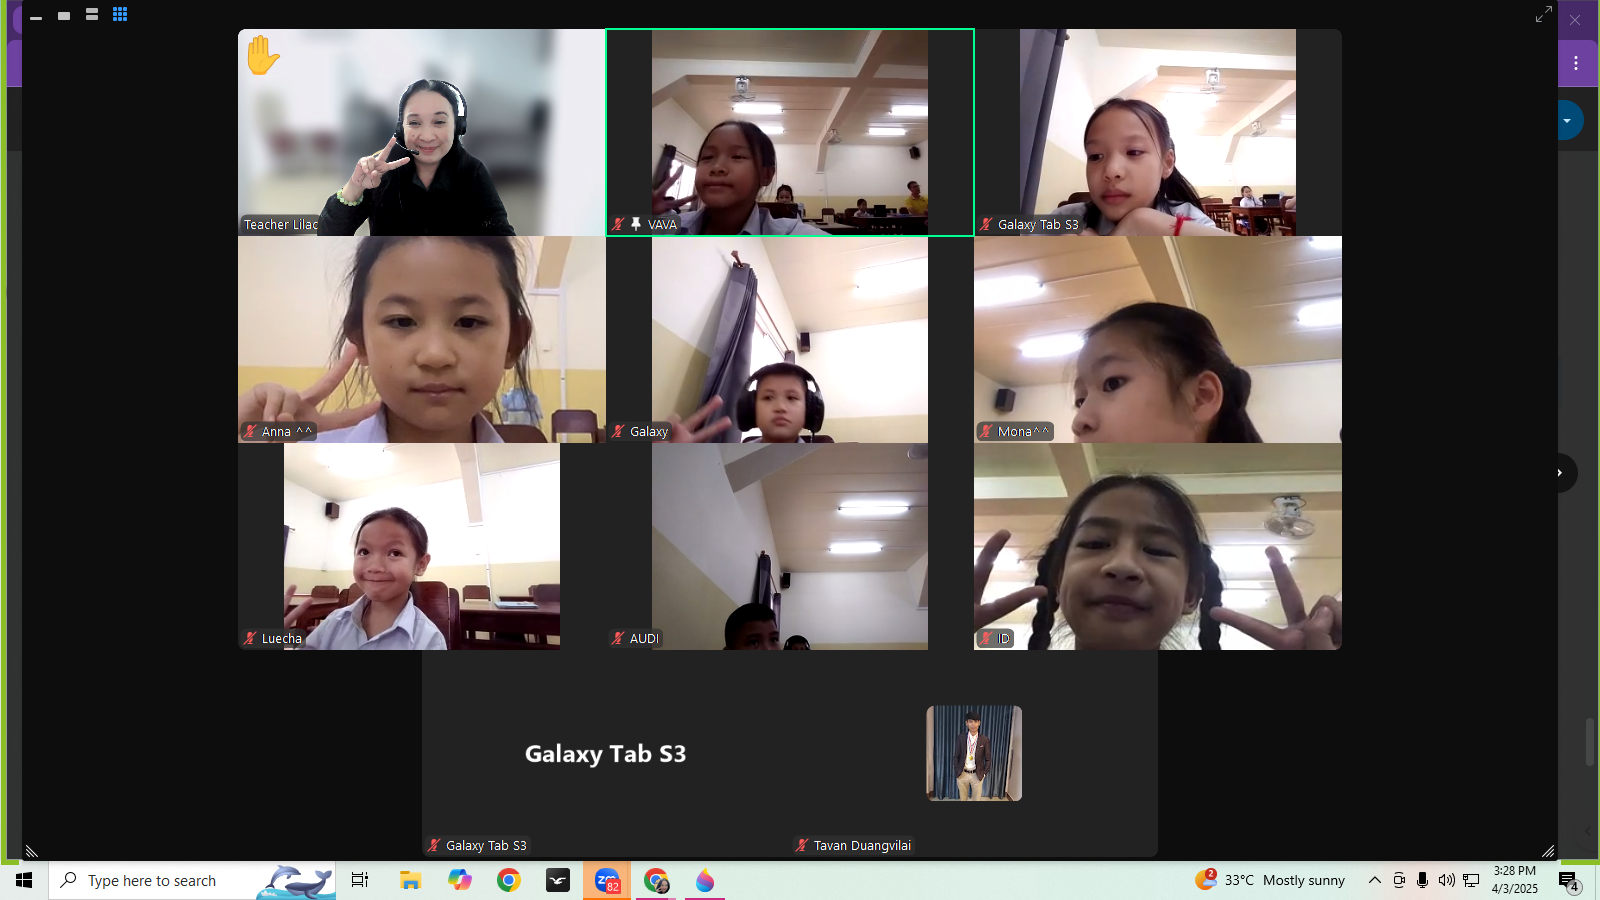Open File Explorer from taskbar
This screenshot has width=1600, height=900.
(410, 880)
